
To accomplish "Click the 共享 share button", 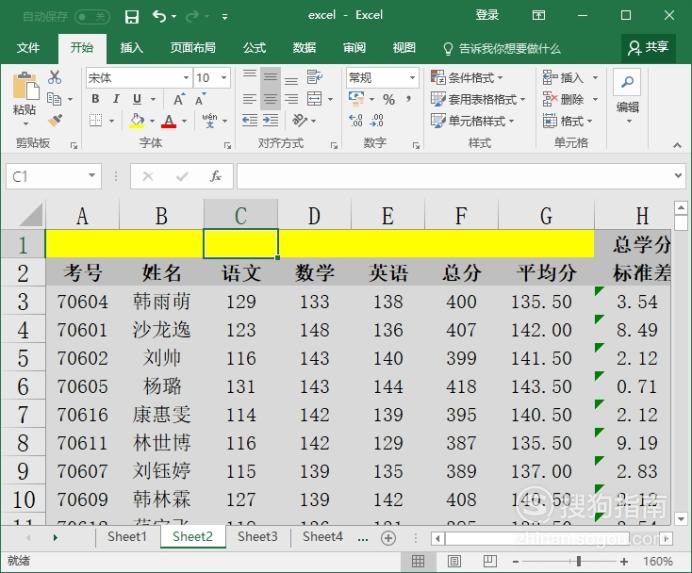I will (x=648, y=47).
